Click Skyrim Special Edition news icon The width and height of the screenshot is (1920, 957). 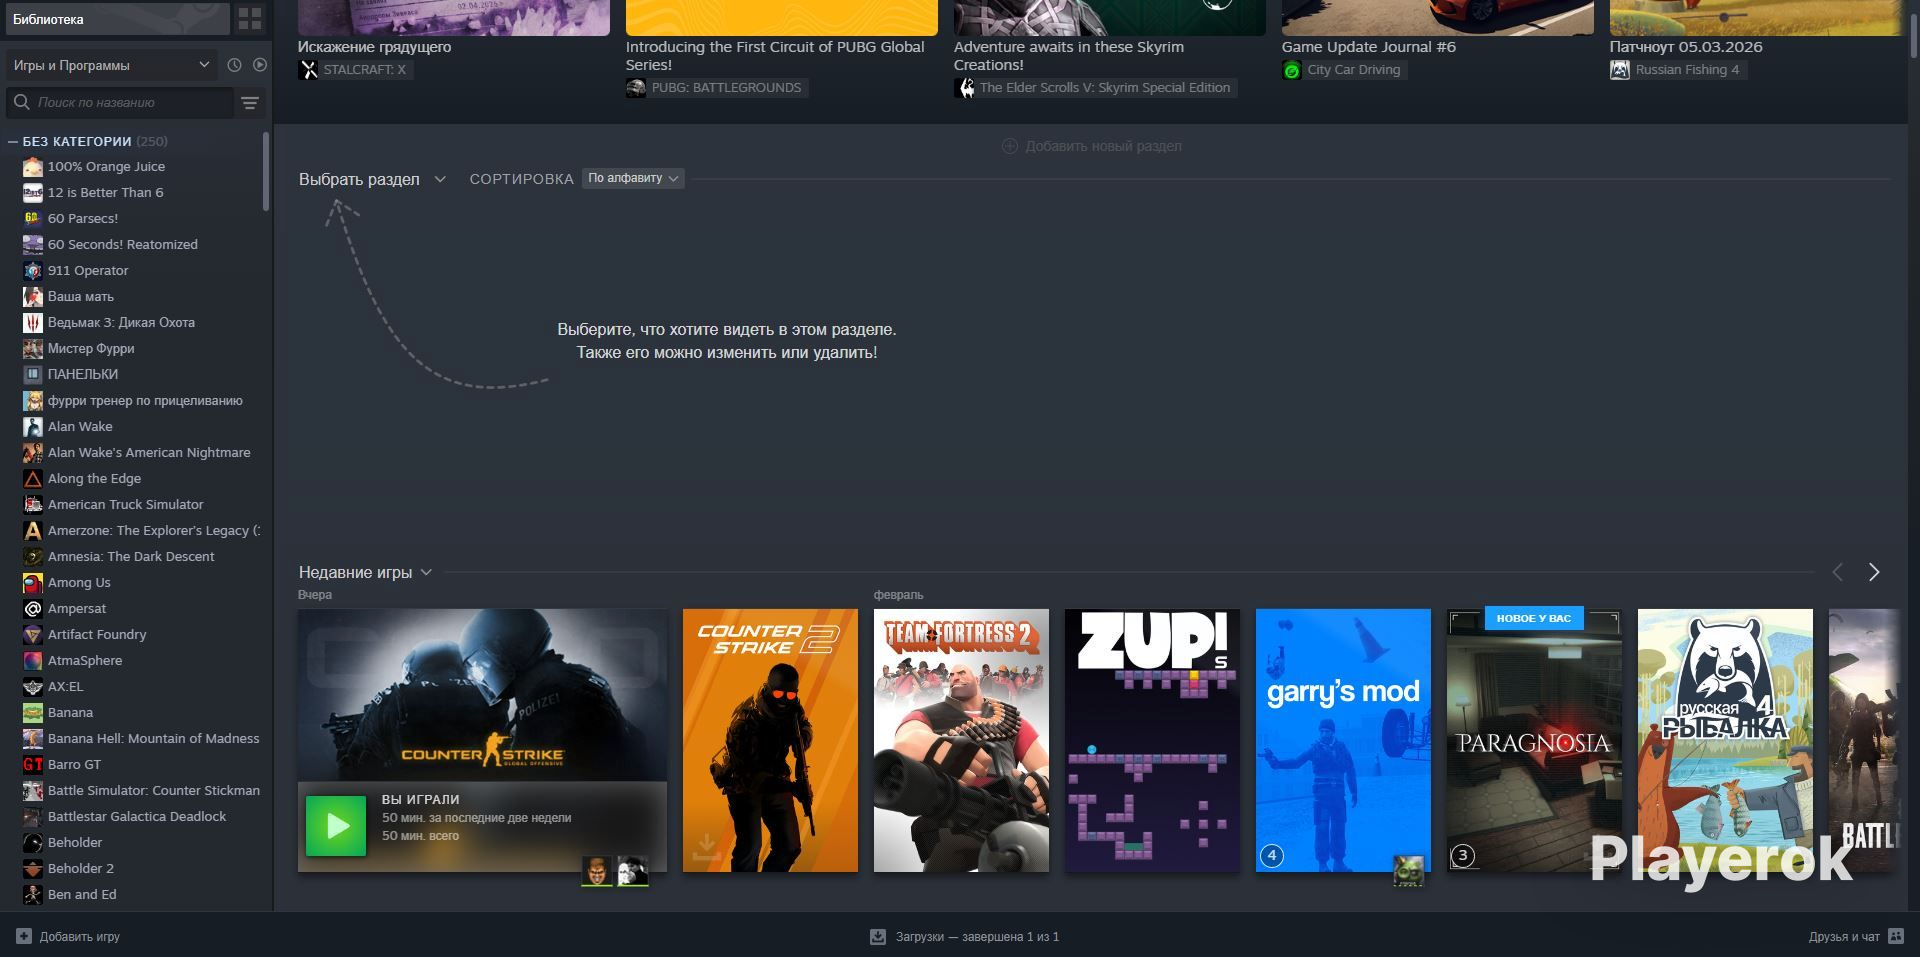coord(965,88)
